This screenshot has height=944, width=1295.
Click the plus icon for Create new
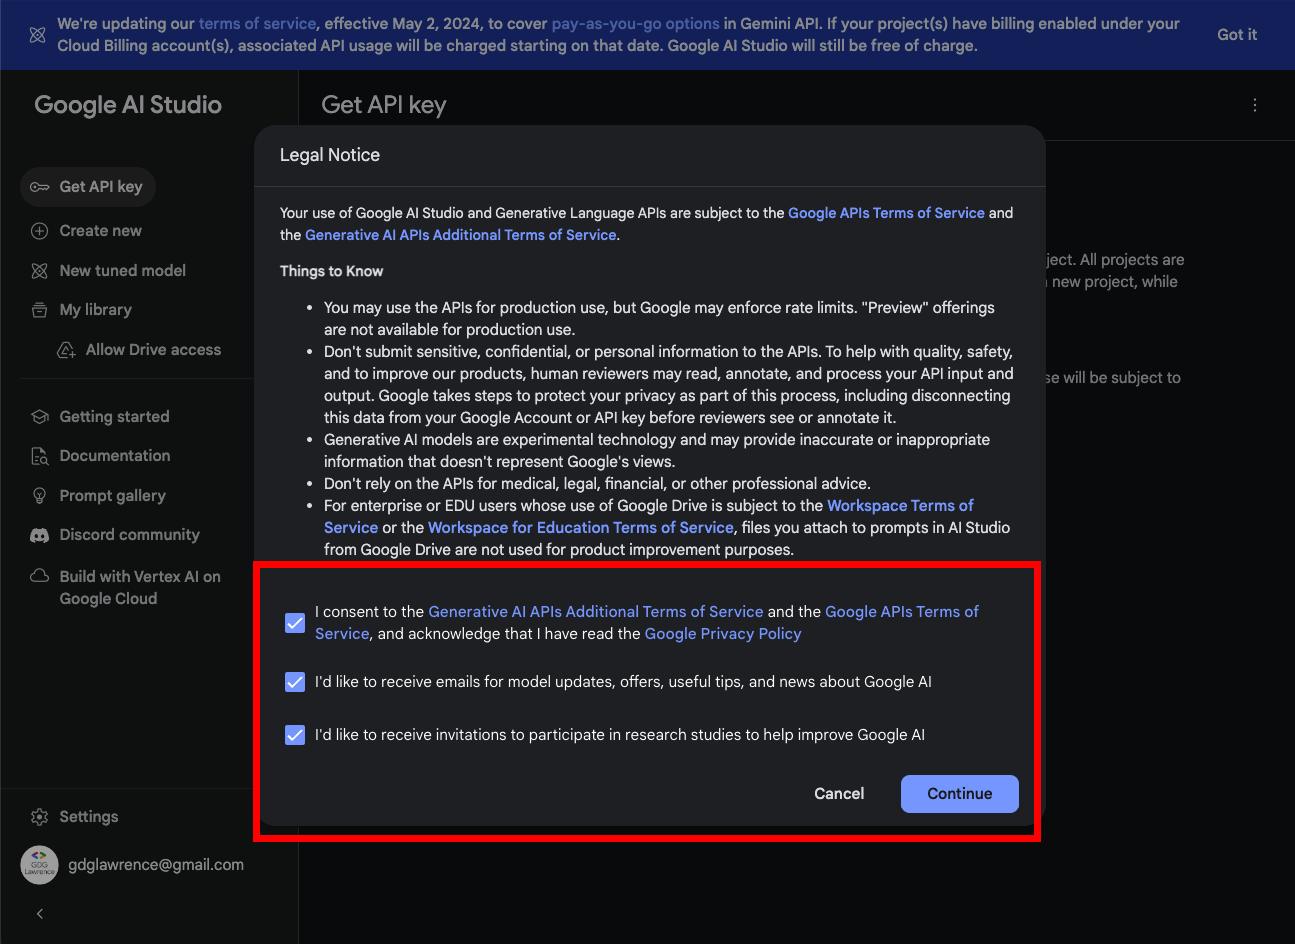(40, 231)
